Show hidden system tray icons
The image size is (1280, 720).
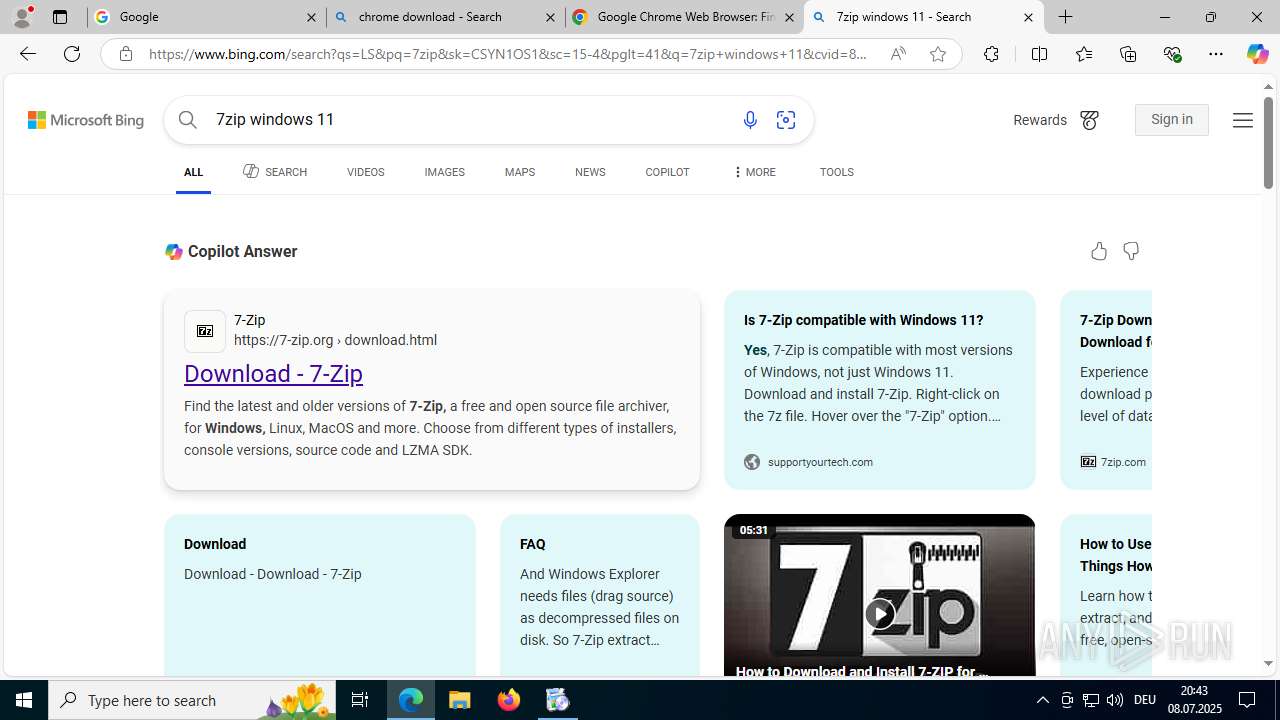coord(1042,700)
